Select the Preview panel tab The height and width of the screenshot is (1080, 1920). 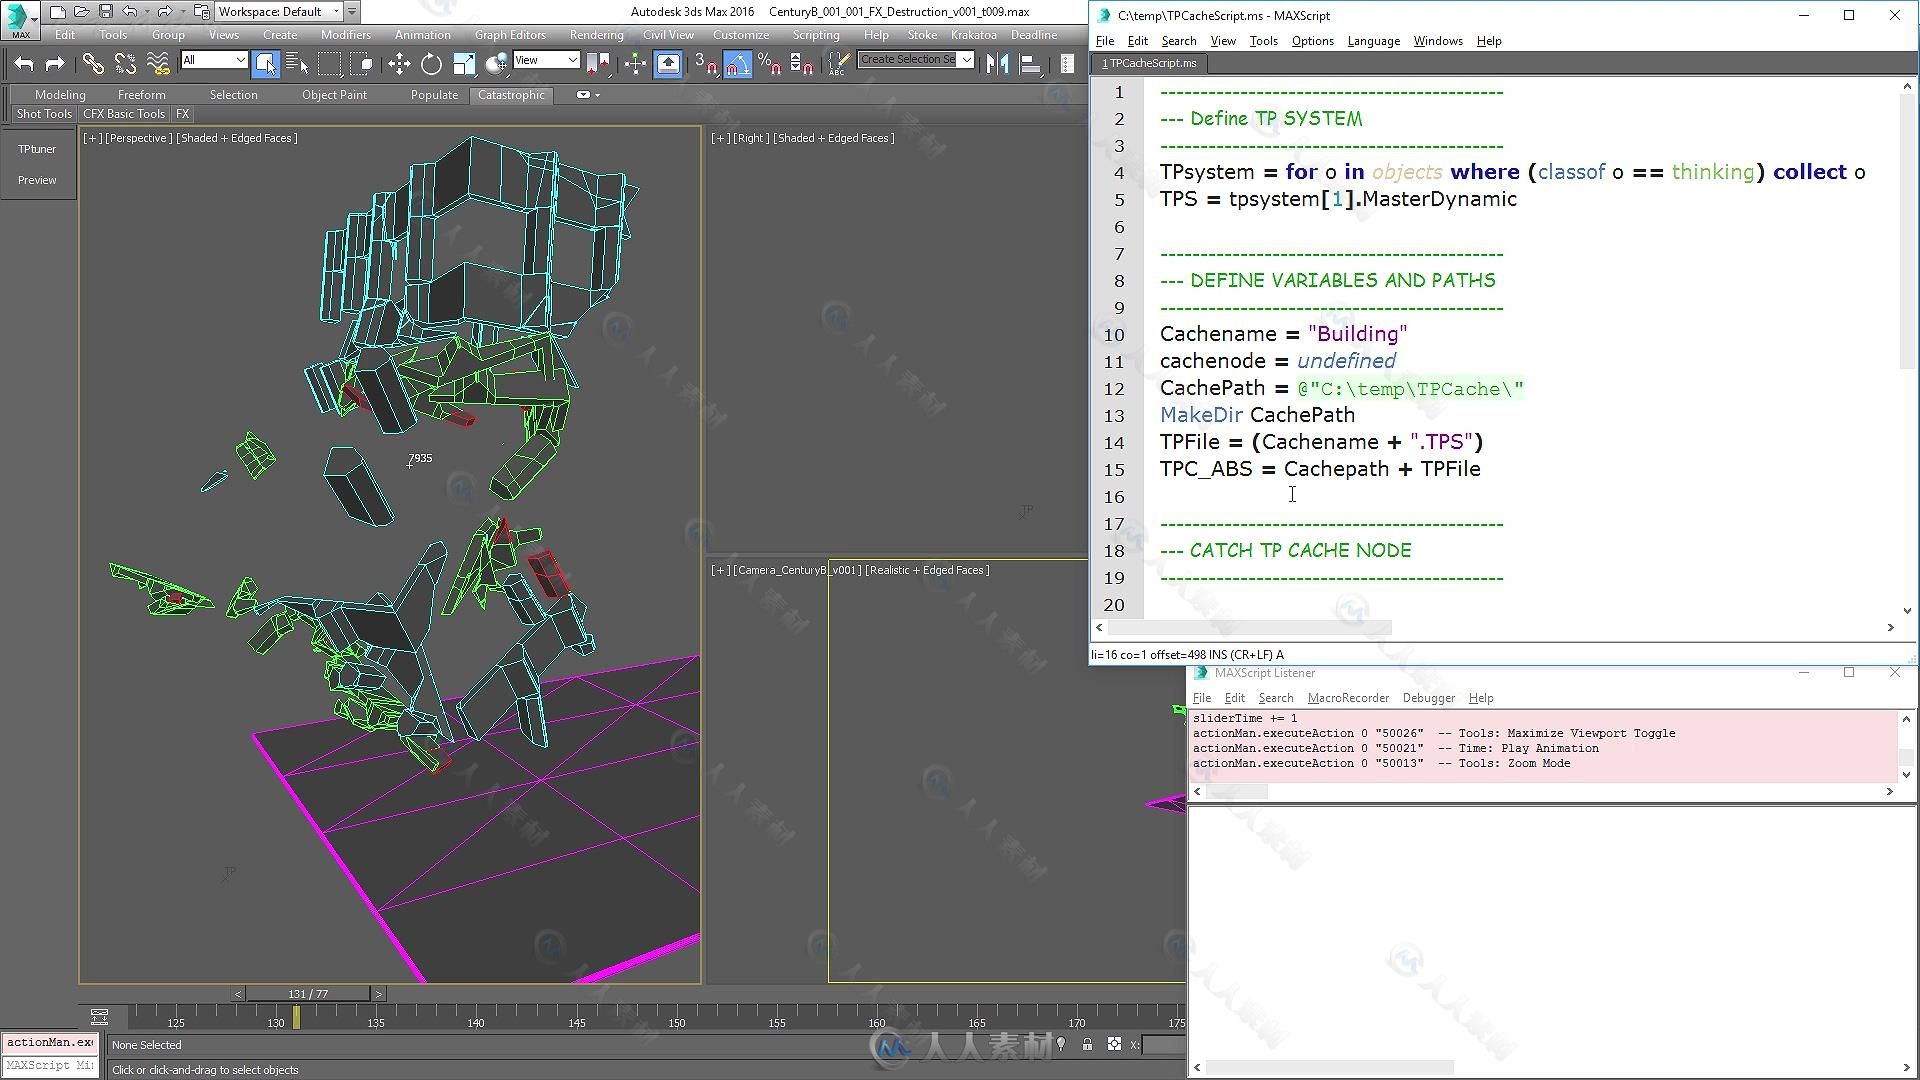tap(36, 179)
